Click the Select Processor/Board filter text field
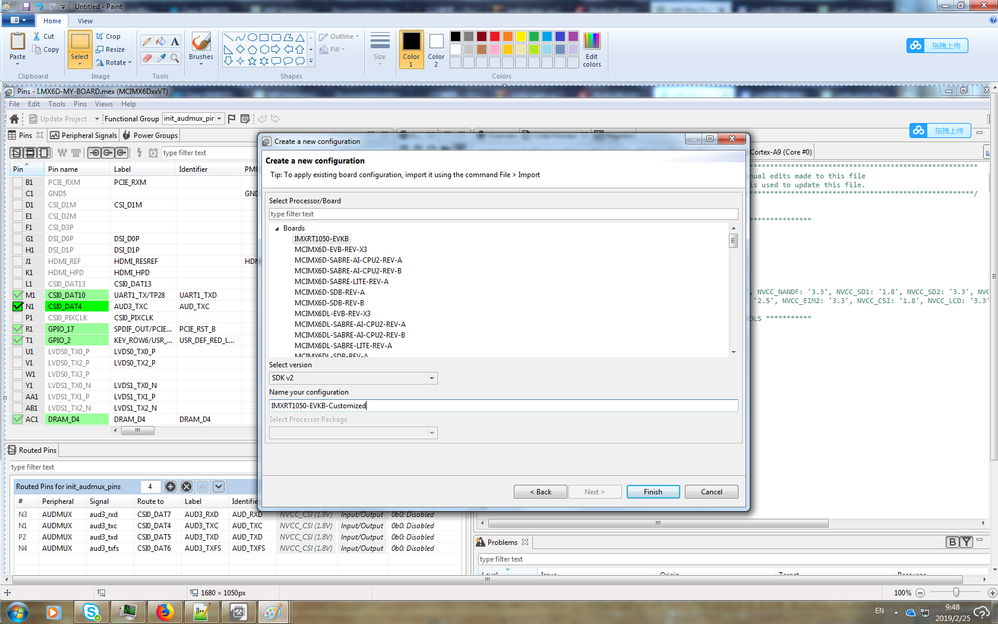The image size is (998, 624). pyautogui.click(x=503, y=214)
